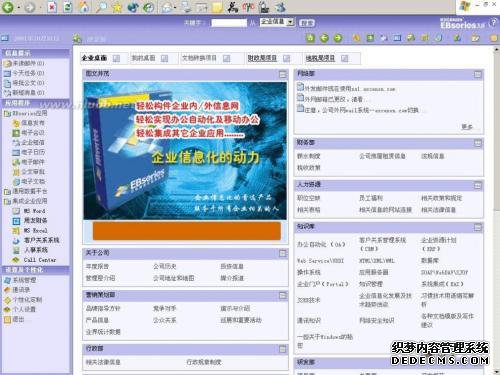Click the browser Stop (red X) icon
Screen dimensions: 500x375
52,7
